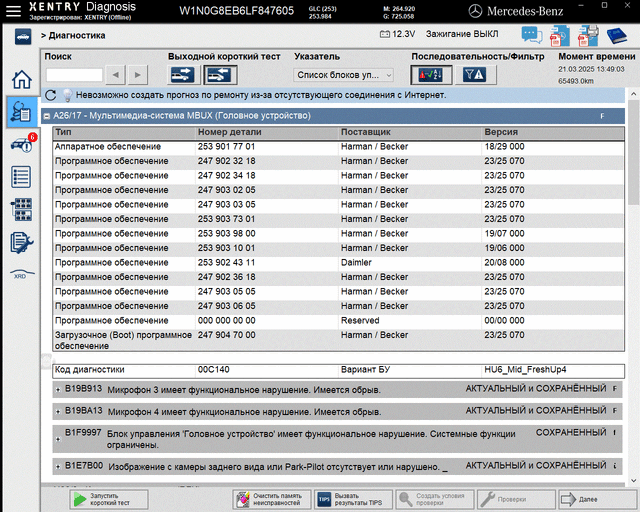Click the Версия column header
The width and height of the screenshot is (640, 512).
click(553, 132)
